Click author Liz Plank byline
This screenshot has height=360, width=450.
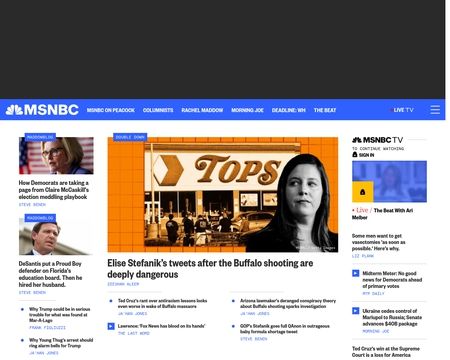pyautogui.click(x=363, y=256)
